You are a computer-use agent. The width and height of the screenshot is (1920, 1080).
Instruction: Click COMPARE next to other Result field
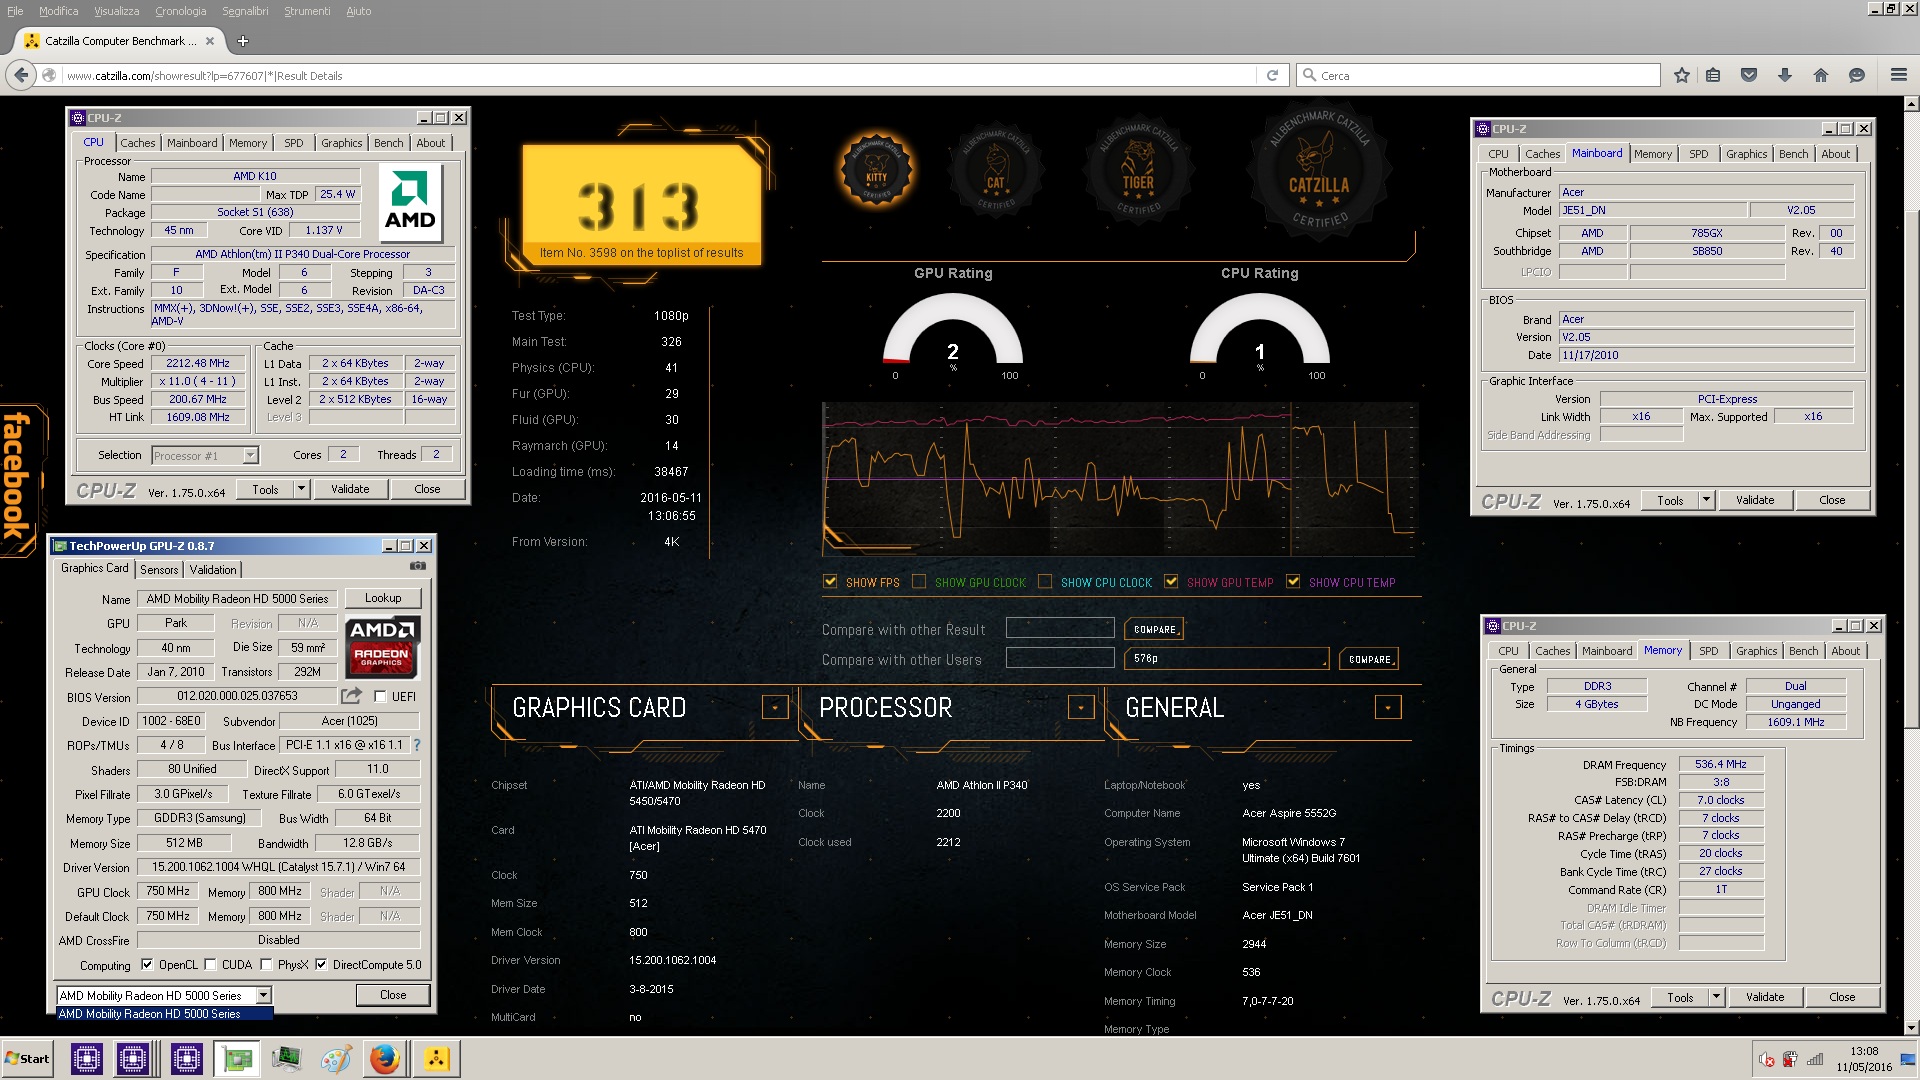[1154, 629]
